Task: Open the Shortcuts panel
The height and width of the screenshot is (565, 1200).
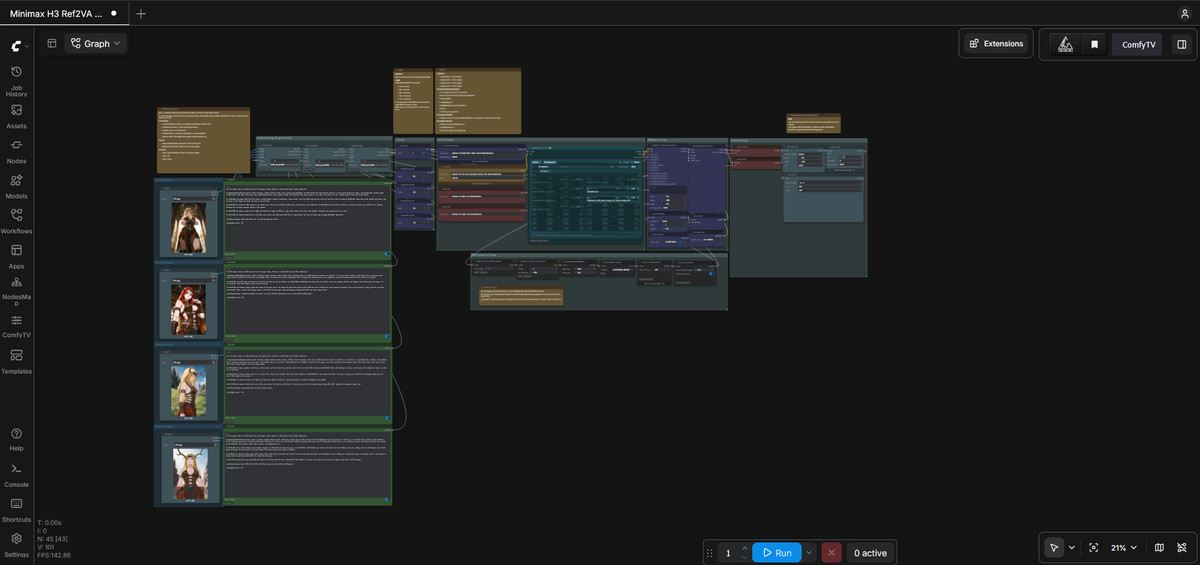Action: pos(17,509)
